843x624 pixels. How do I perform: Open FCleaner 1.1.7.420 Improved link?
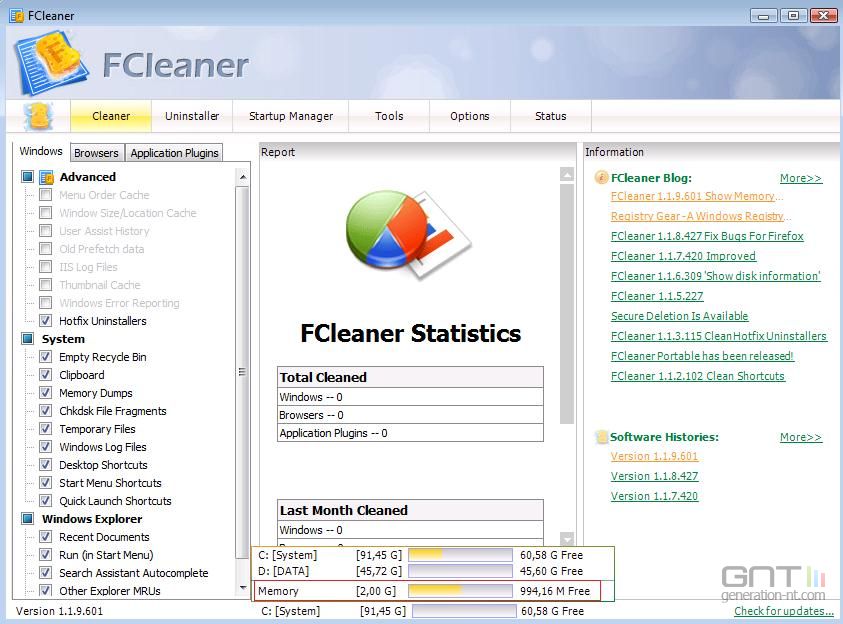tap(683, 256)
